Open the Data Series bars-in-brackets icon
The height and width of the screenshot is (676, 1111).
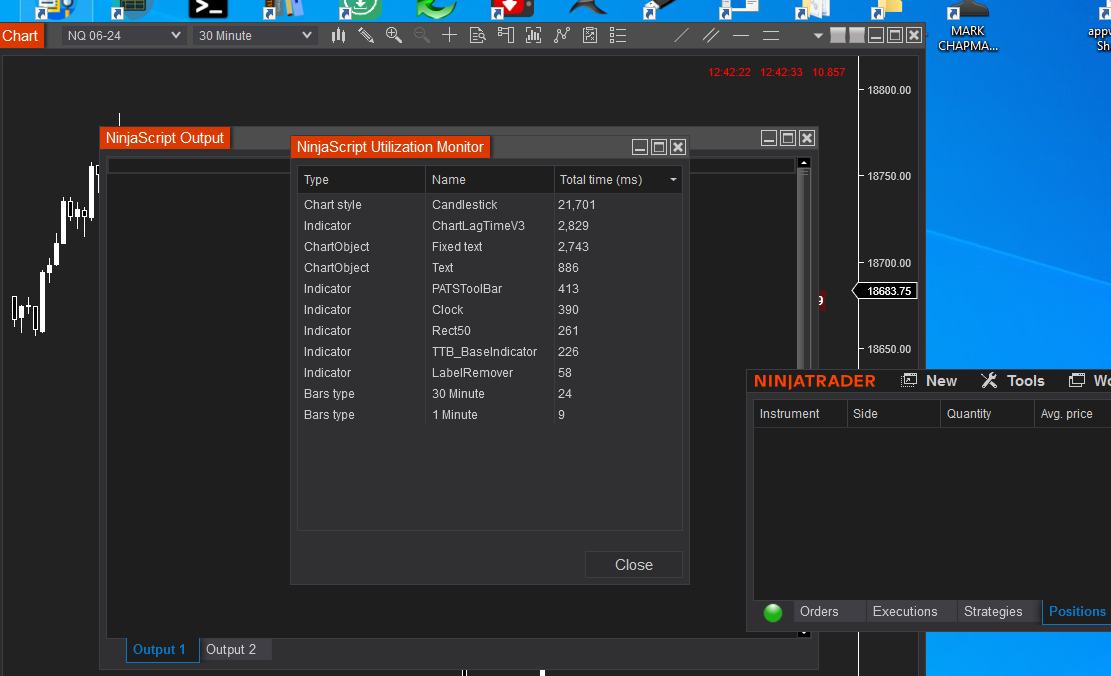coord(534,35)
